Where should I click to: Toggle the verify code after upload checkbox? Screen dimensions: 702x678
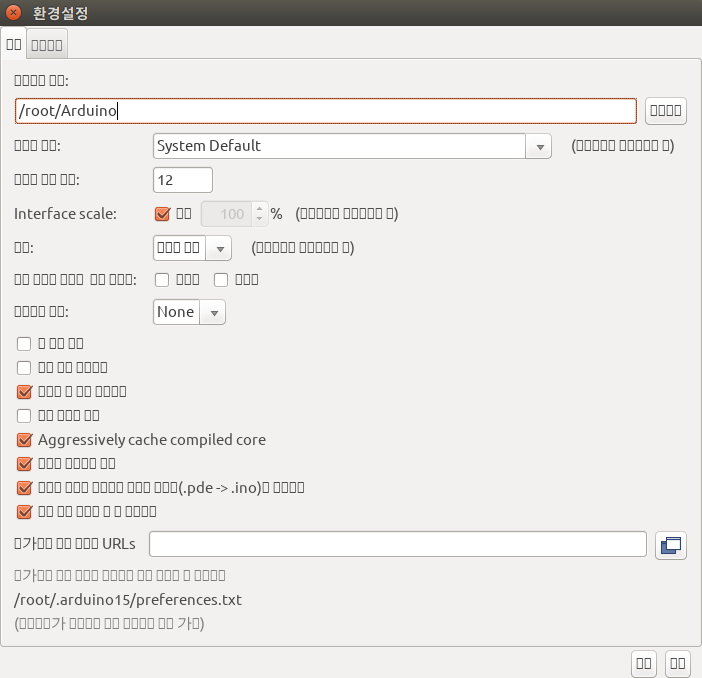24,392
